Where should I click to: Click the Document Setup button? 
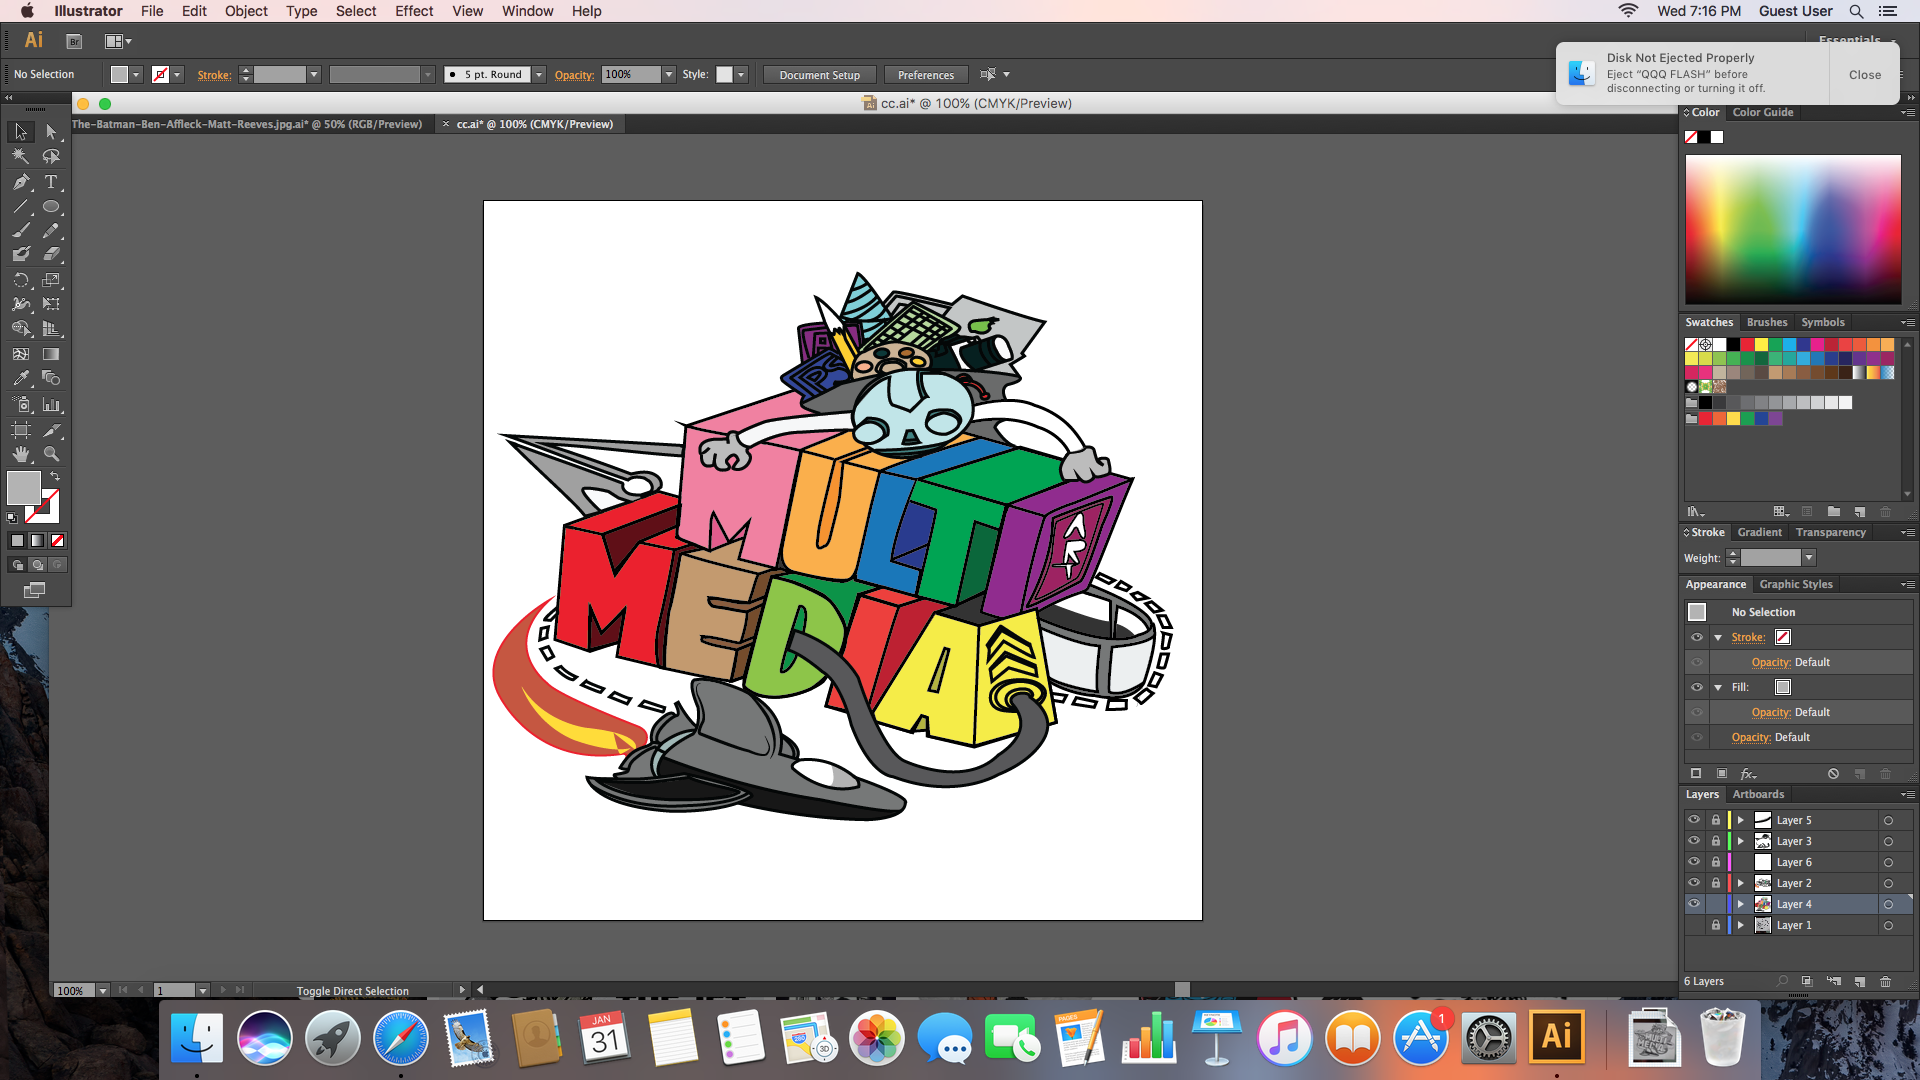click(x=819, y=75)
